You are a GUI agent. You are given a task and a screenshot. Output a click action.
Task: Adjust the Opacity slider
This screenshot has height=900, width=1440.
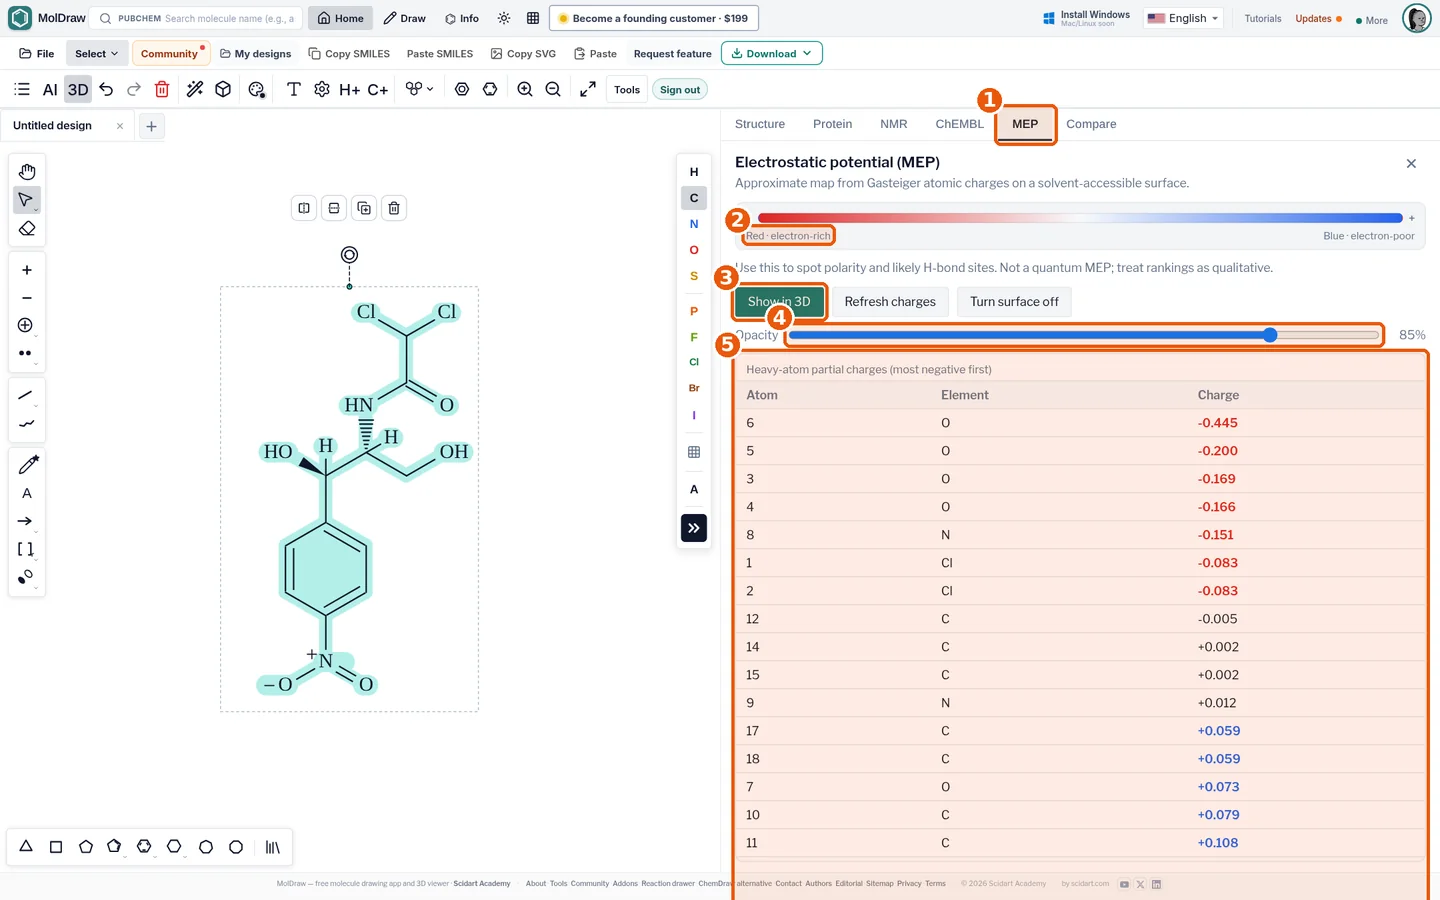tap(1084, 335)
